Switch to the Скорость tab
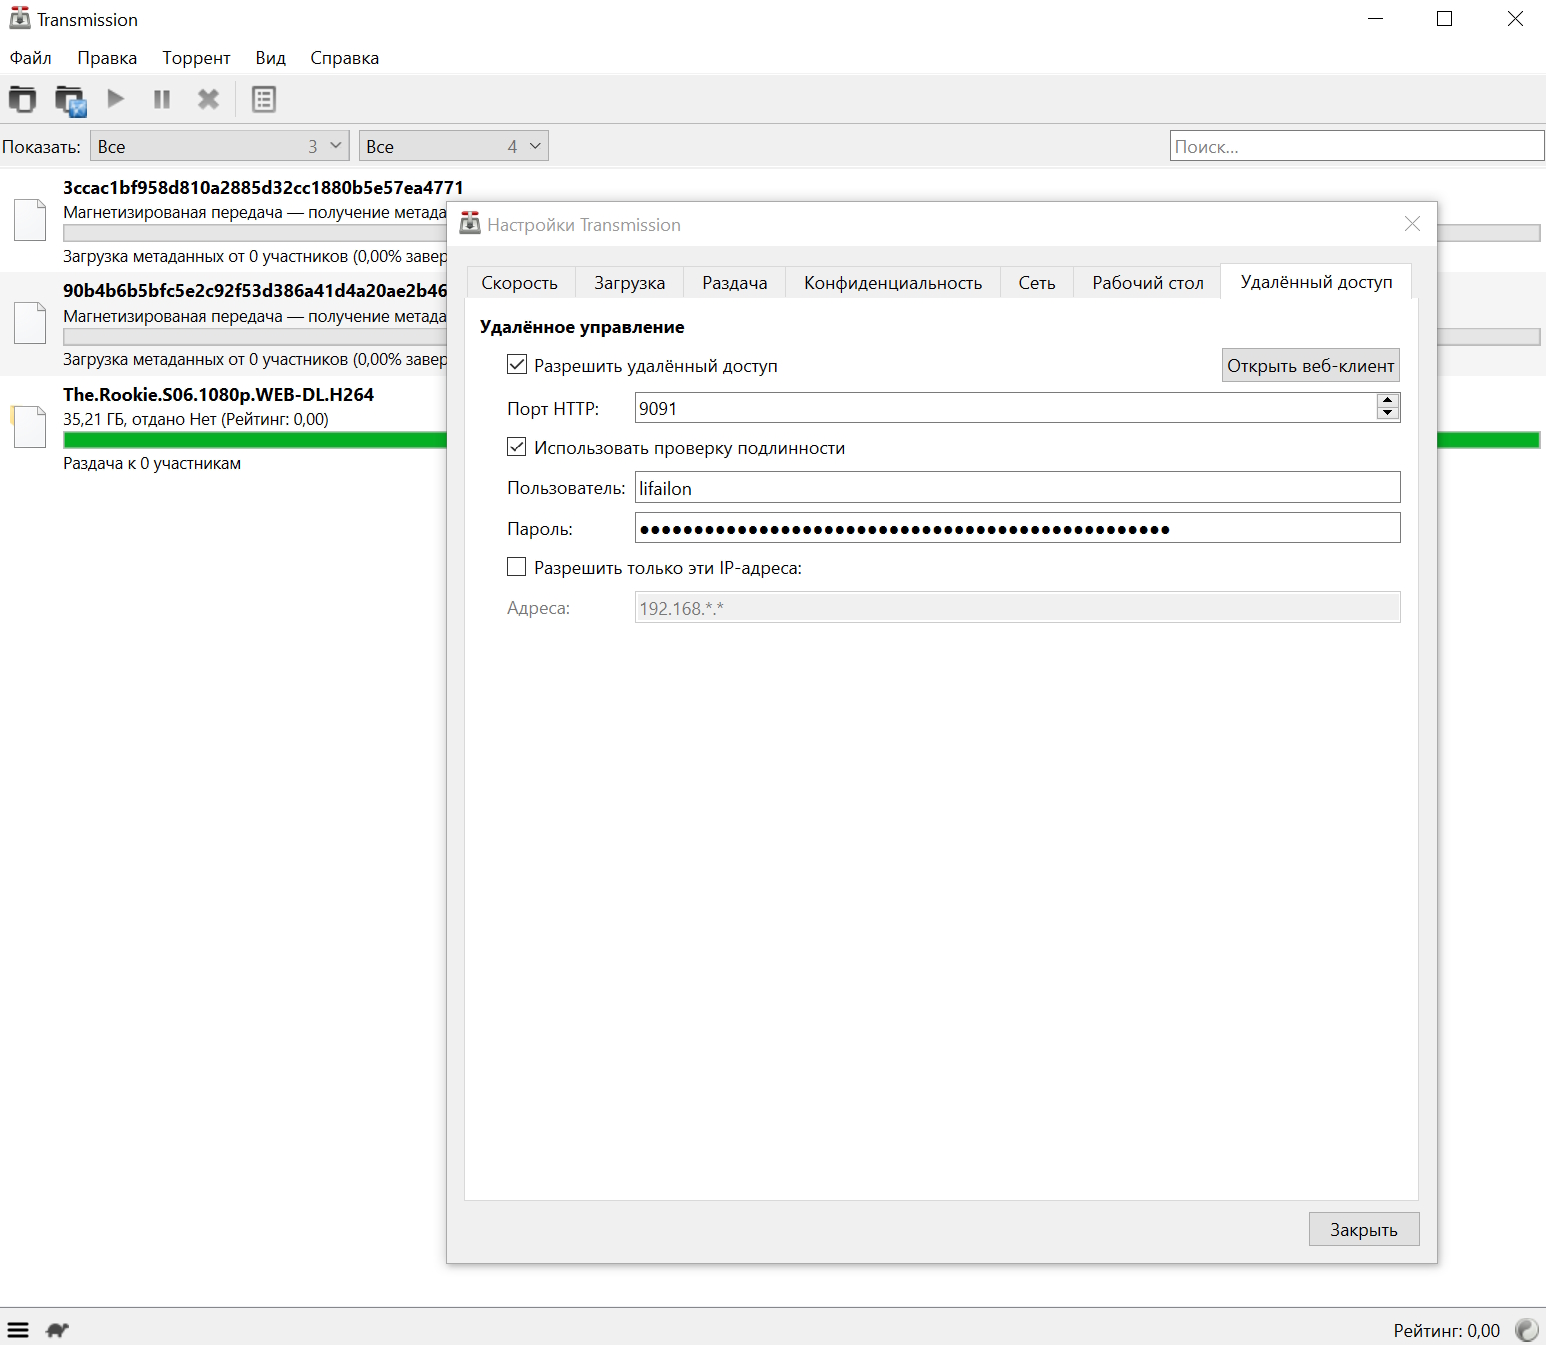 [520, 283]
